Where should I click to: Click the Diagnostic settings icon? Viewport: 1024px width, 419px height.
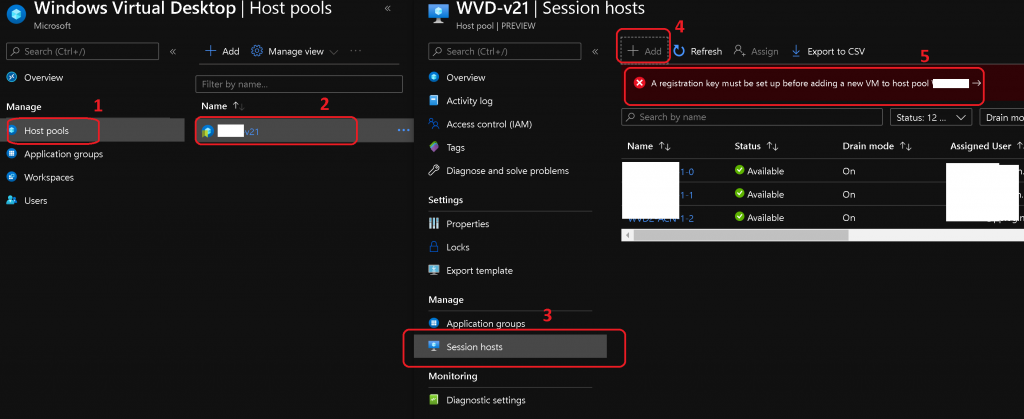[x=434, y=400]
